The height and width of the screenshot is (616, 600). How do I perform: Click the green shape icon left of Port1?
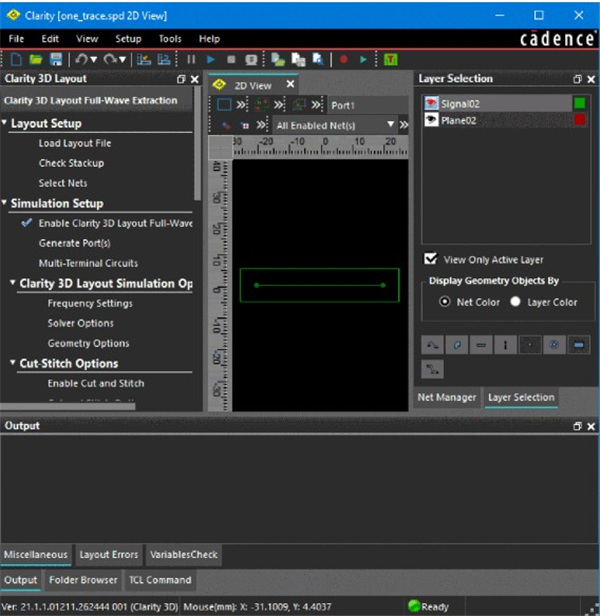point(299,105)
